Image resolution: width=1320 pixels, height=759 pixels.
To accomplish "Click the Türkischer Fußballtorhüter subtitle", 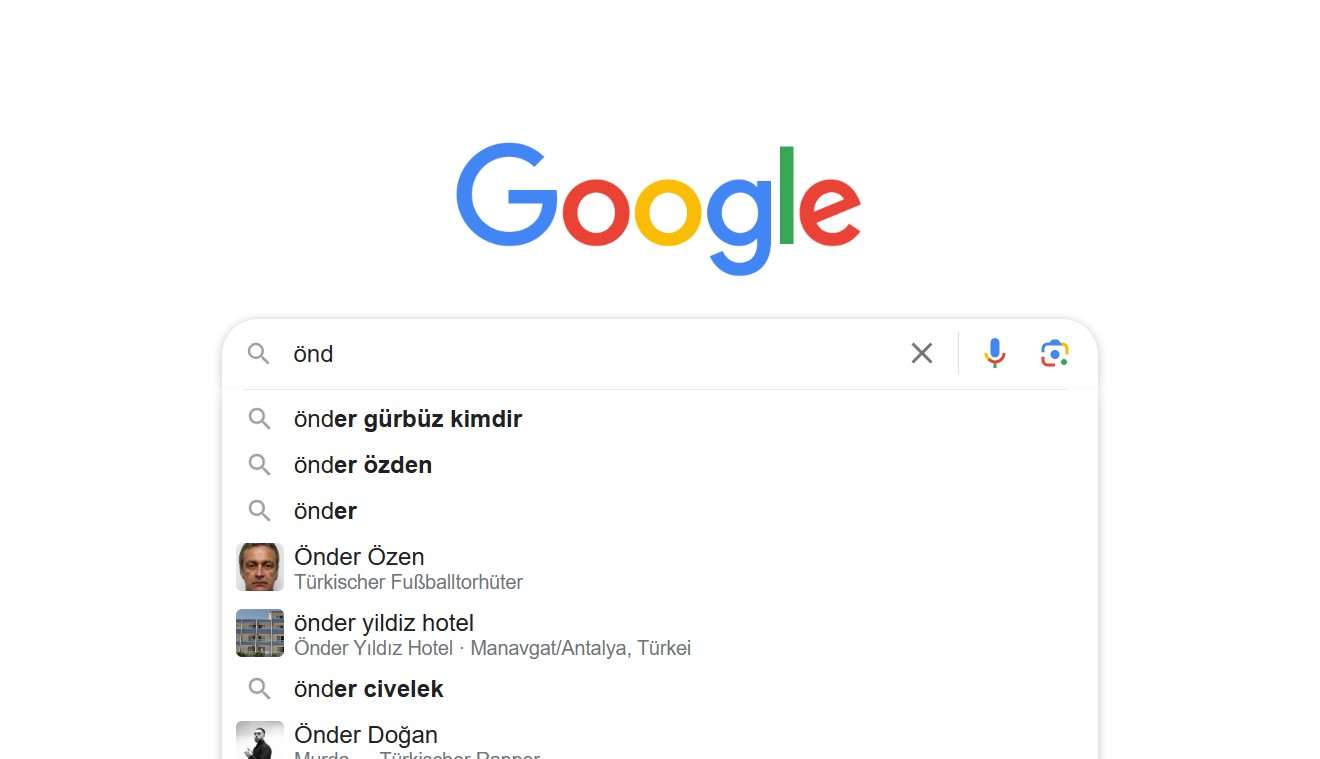I will (408, 582).
